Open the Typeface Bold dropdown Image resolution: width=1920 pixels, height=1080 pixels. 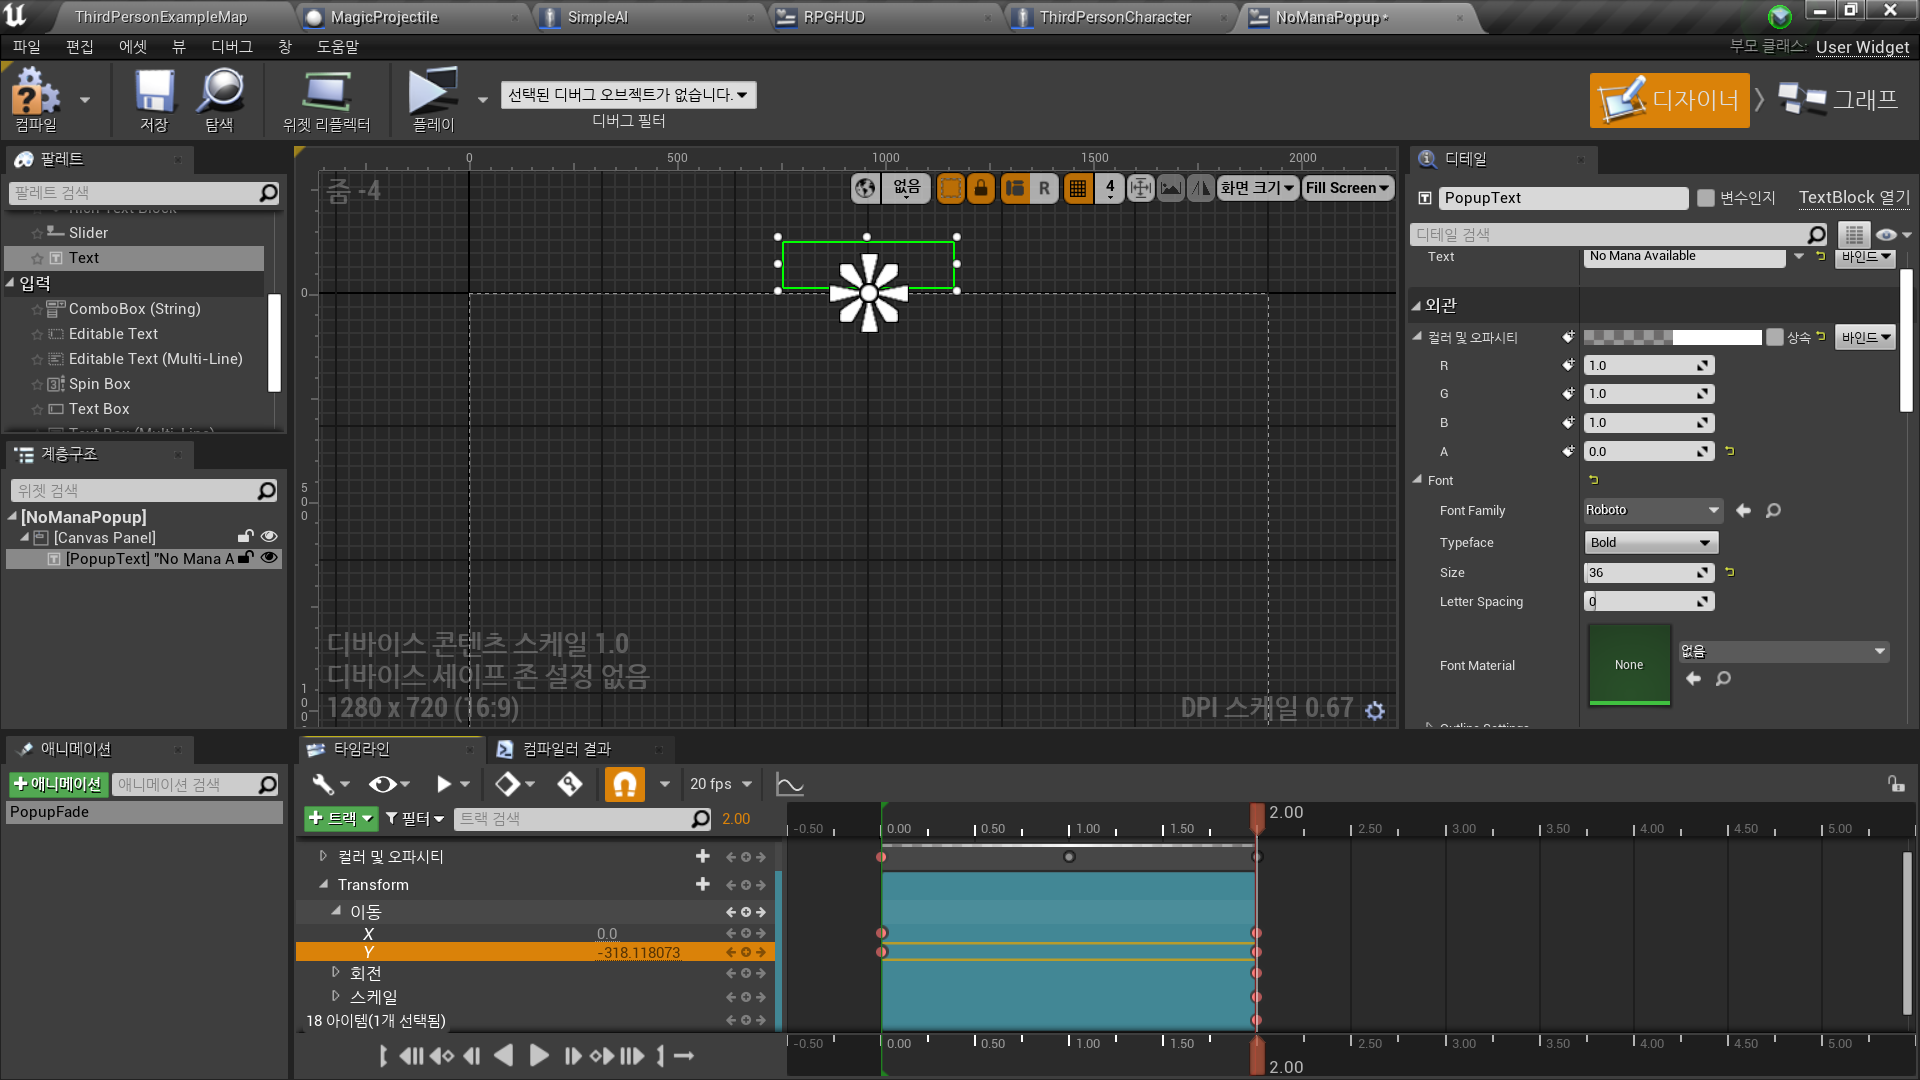click(1650, 543)
